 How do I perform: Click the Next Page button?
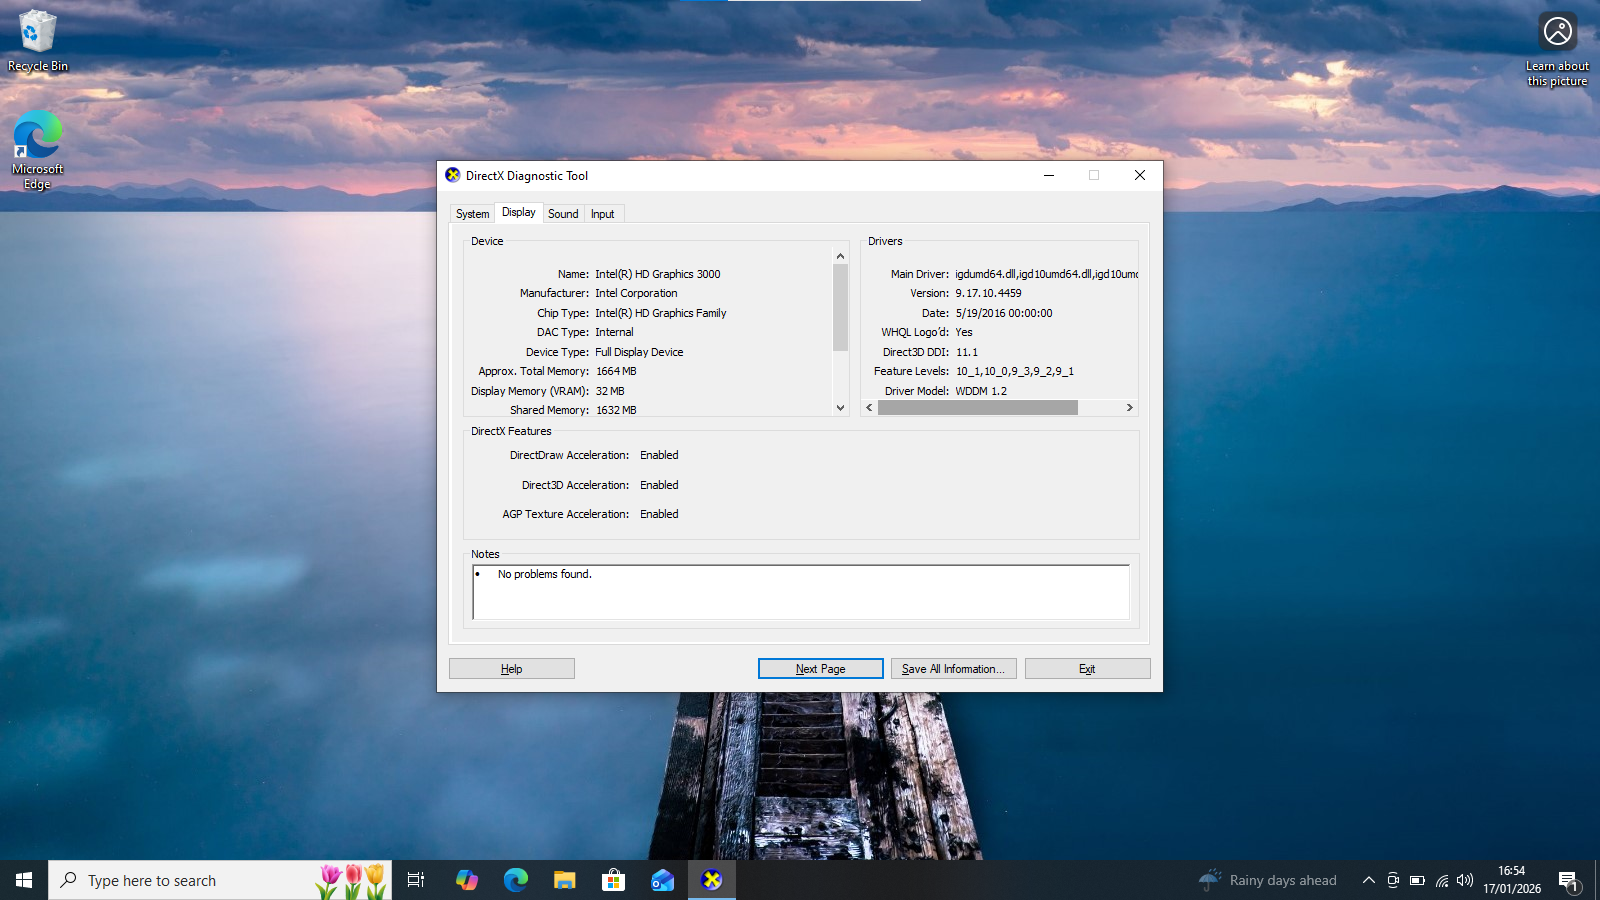pyautogui.click(x=820, y=668)
